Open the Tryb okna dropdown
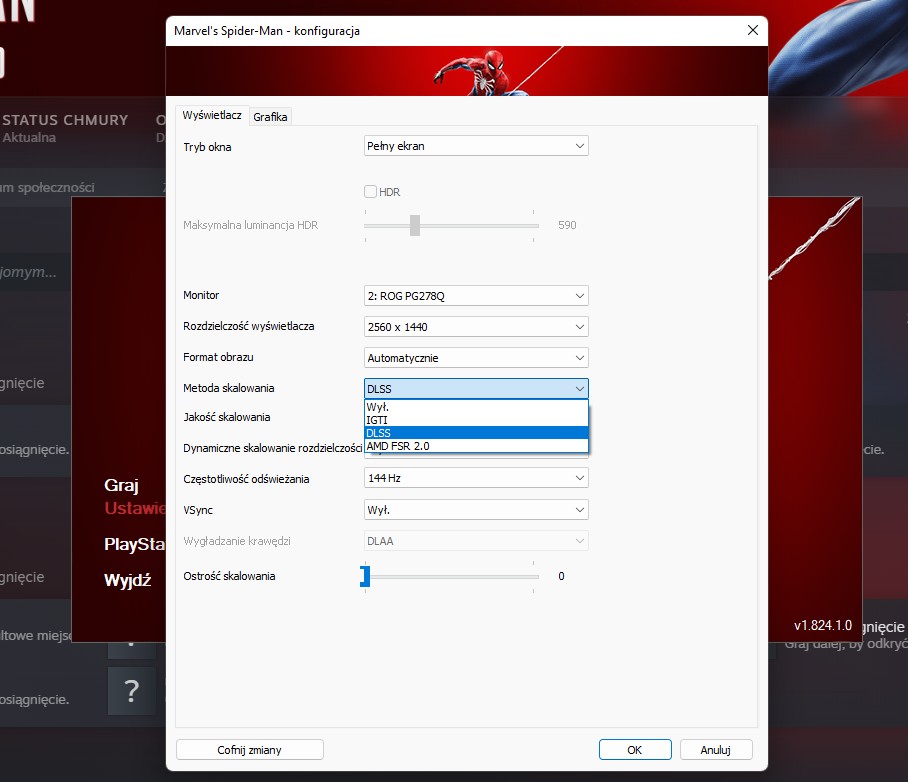 click(476, 146)
